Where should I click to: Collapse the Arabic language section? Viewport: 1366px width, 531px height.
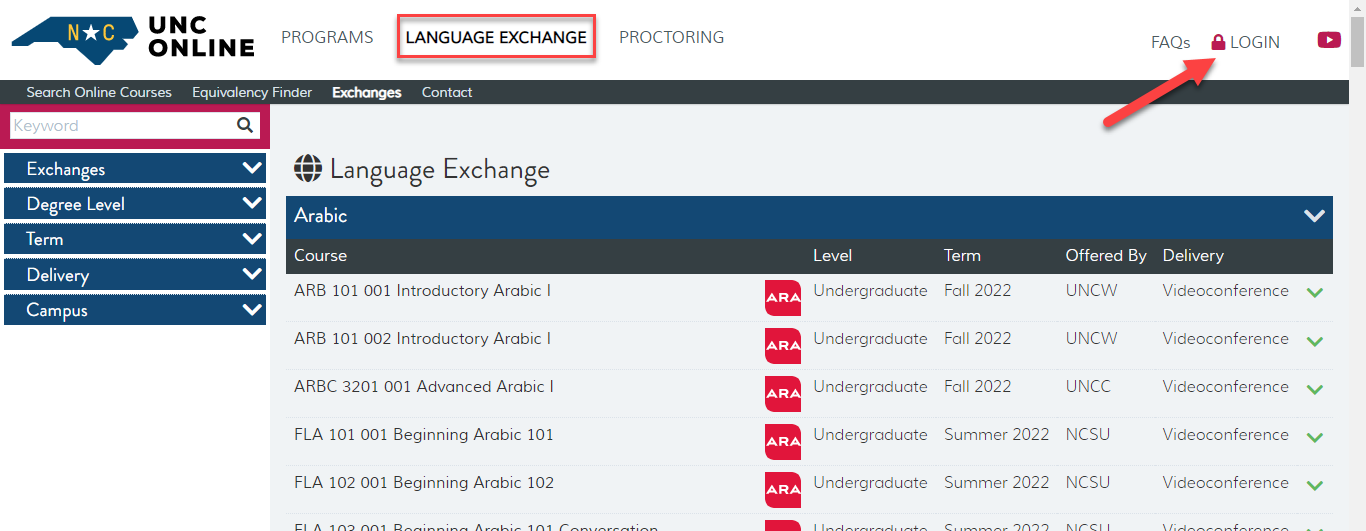pos(1314,216)
